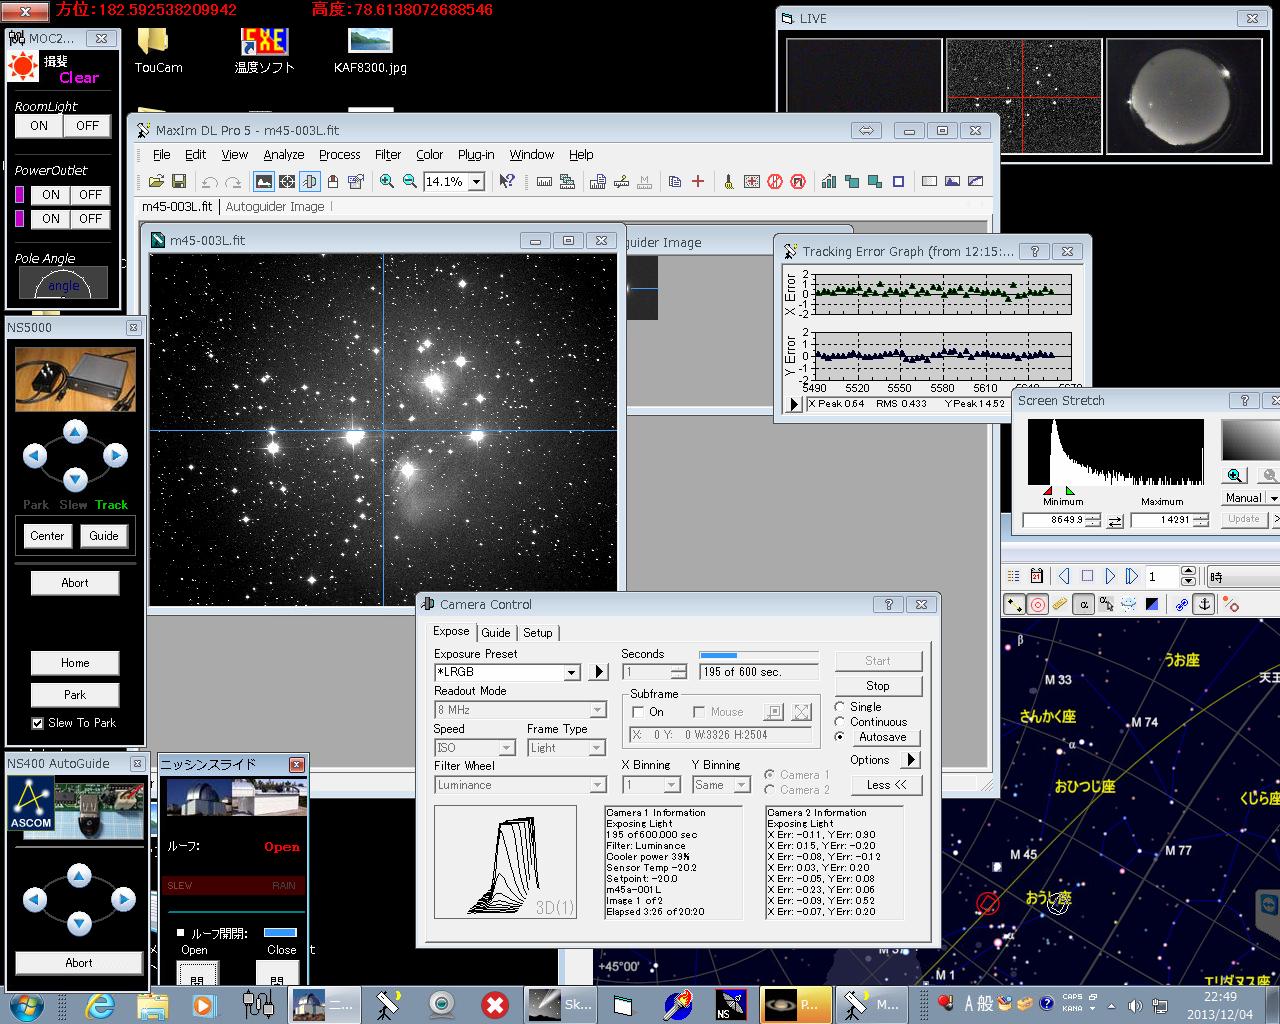1280x1024 pixels.
Task: Switch second PowerOutlet OFF
Action: click(x=91, y=219)
